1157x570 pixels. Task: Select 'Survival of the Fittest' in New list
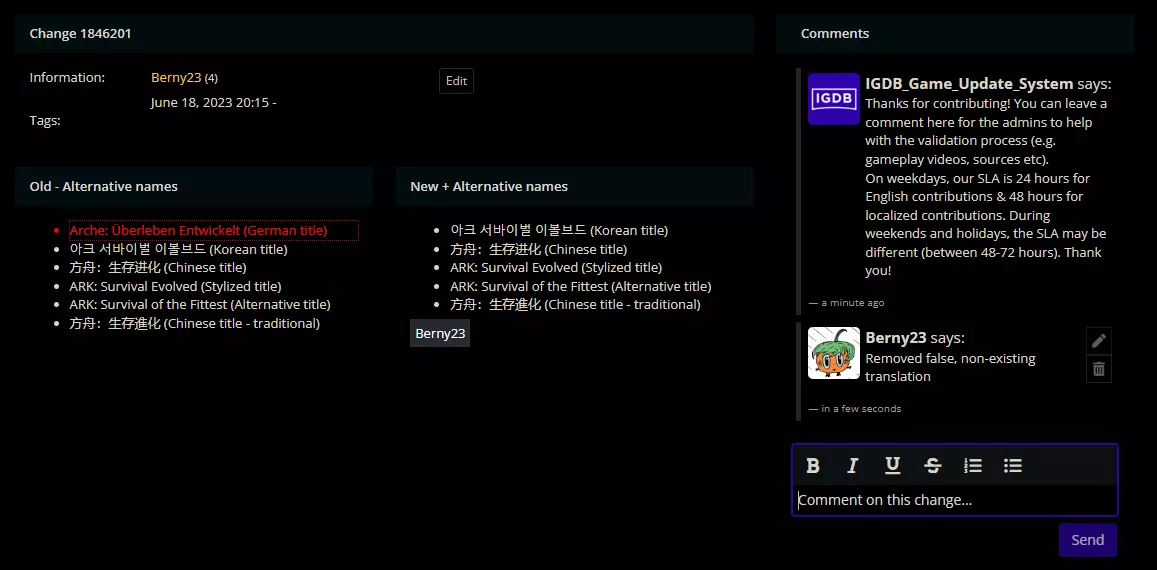[x=581, y=286]
